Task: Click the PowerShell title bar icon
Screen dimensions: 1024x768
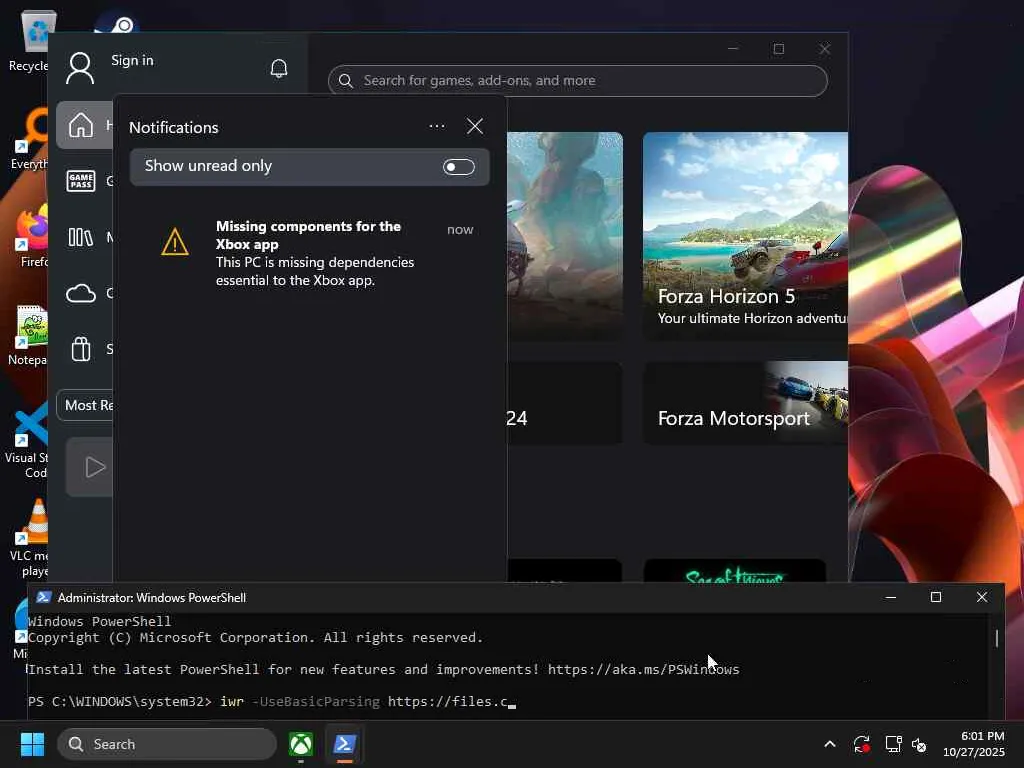Action: click(x=44, y=598)
